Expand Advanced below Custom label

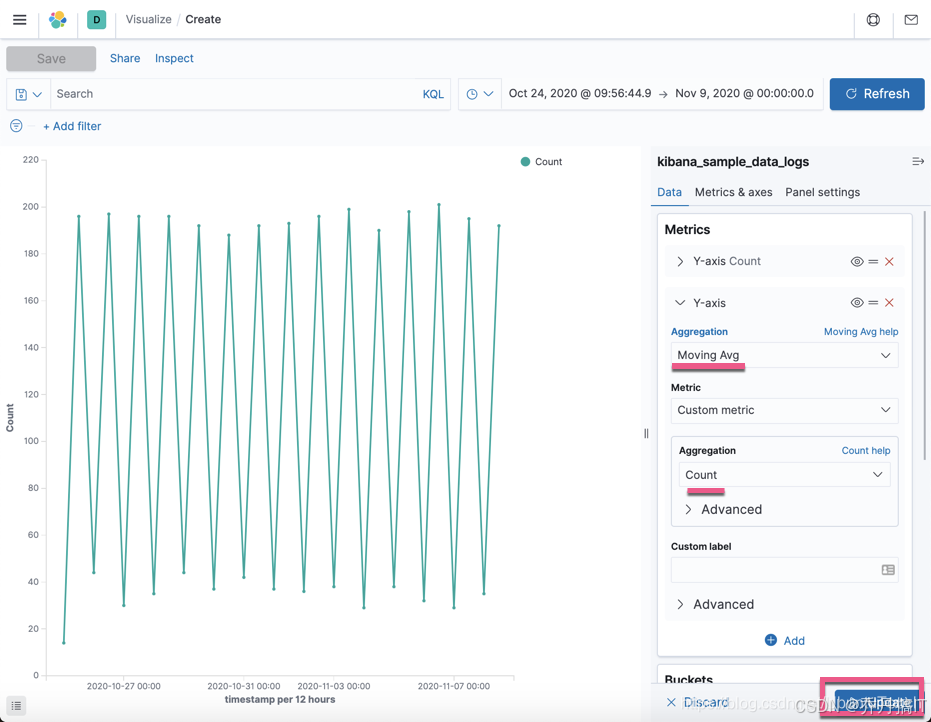pyautogui.click(x=715, y=604)
